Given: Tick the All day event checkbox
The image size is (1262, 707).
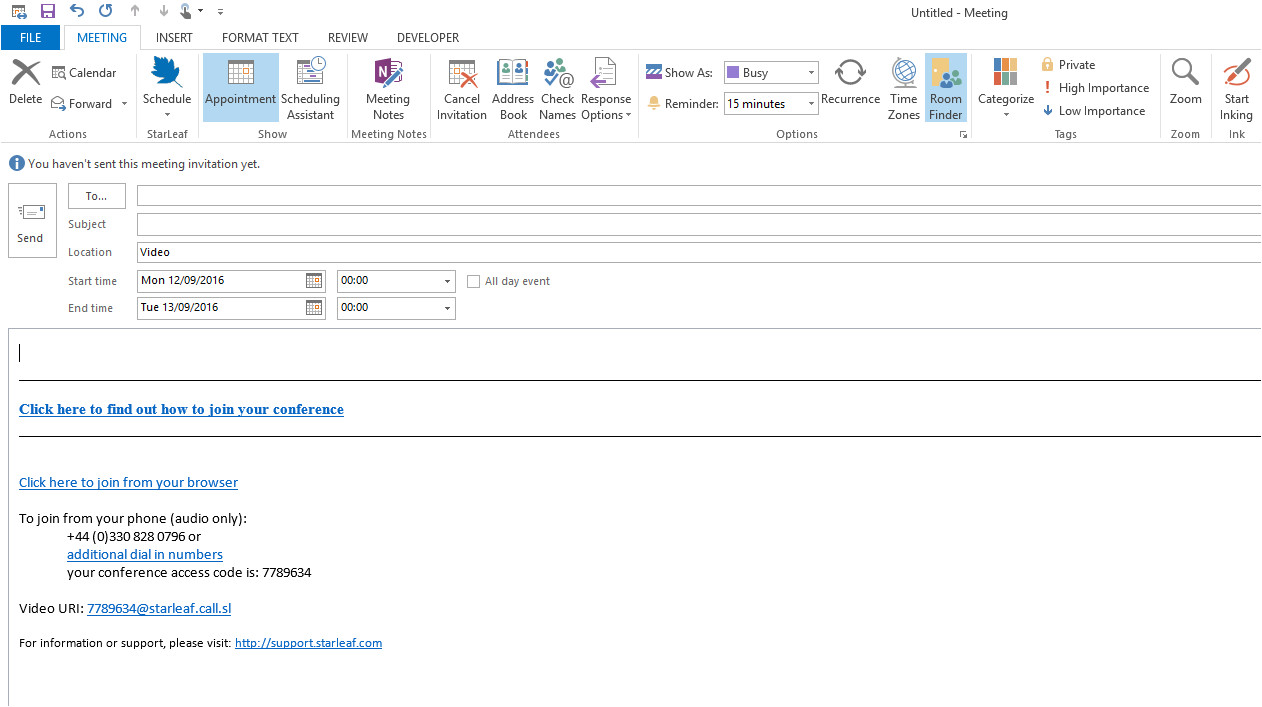Looking at the screenshot, I should pos(474,282).
